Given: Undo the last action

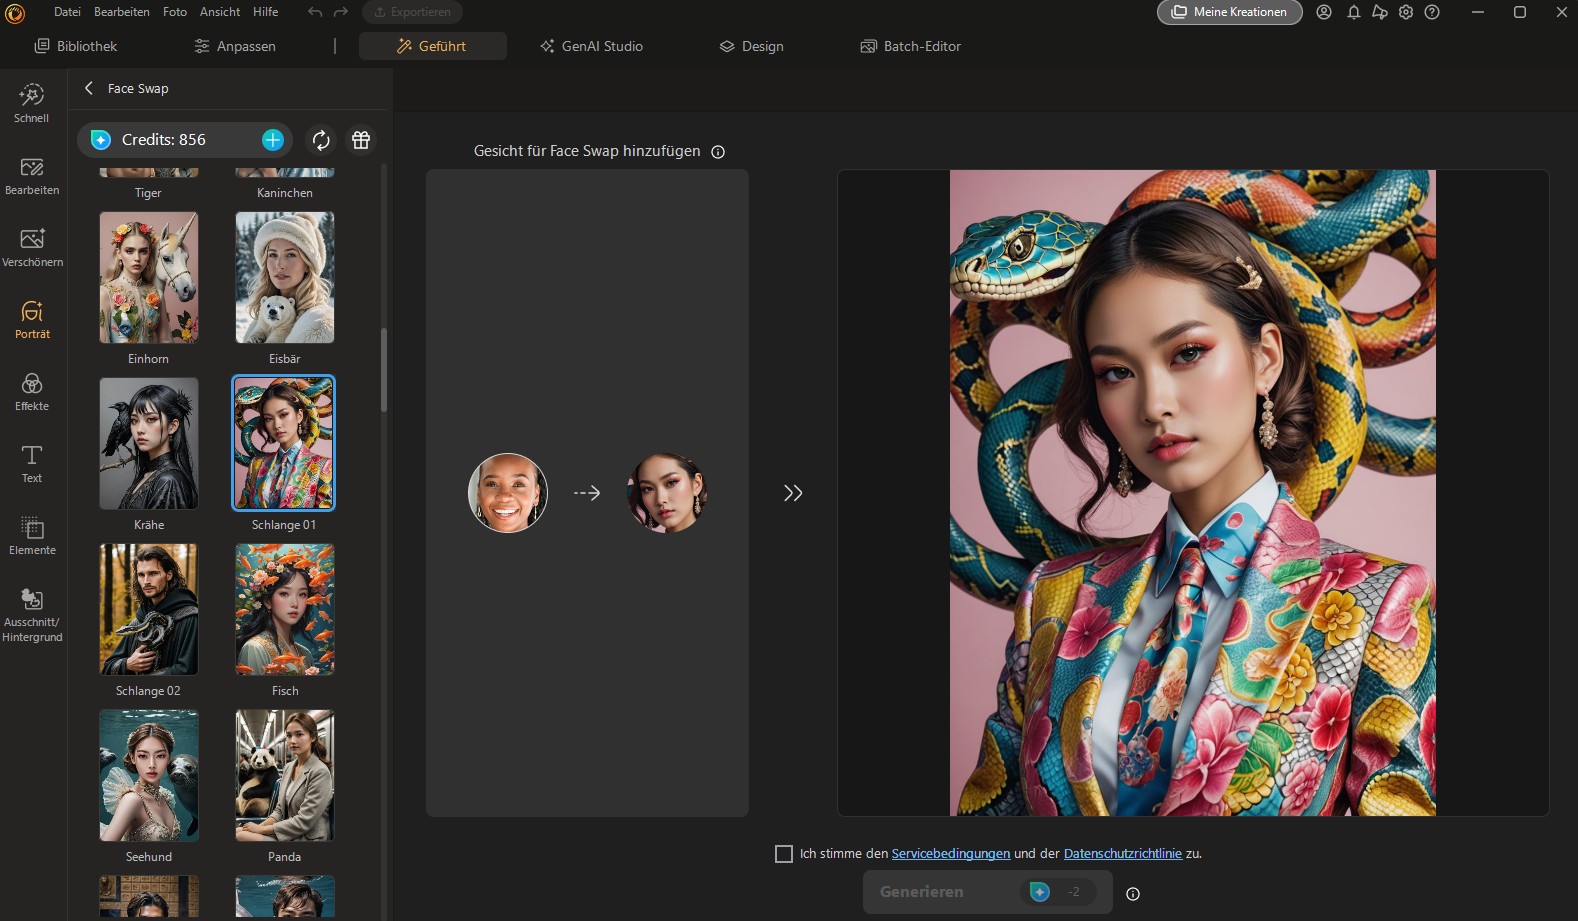Looking at the screenshot, I should (x=315, y=12).
